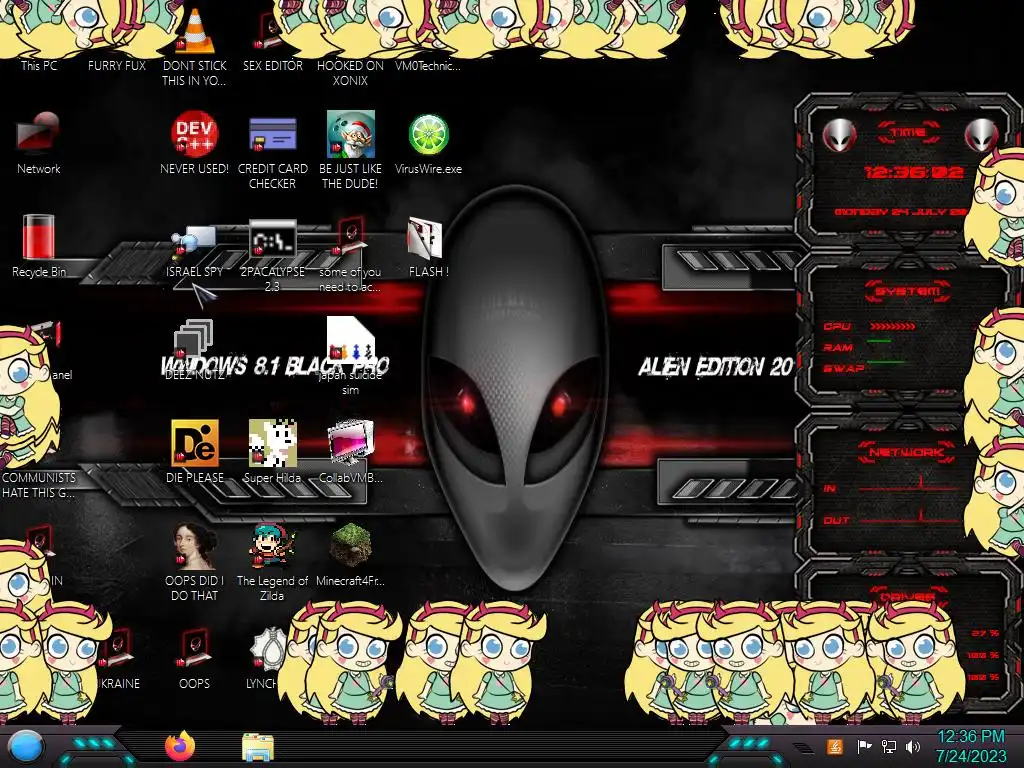The width and height of the screenshot is (1024, 768).
Task: Click the RAM usage bar in widget
Action: pos(879,341)
